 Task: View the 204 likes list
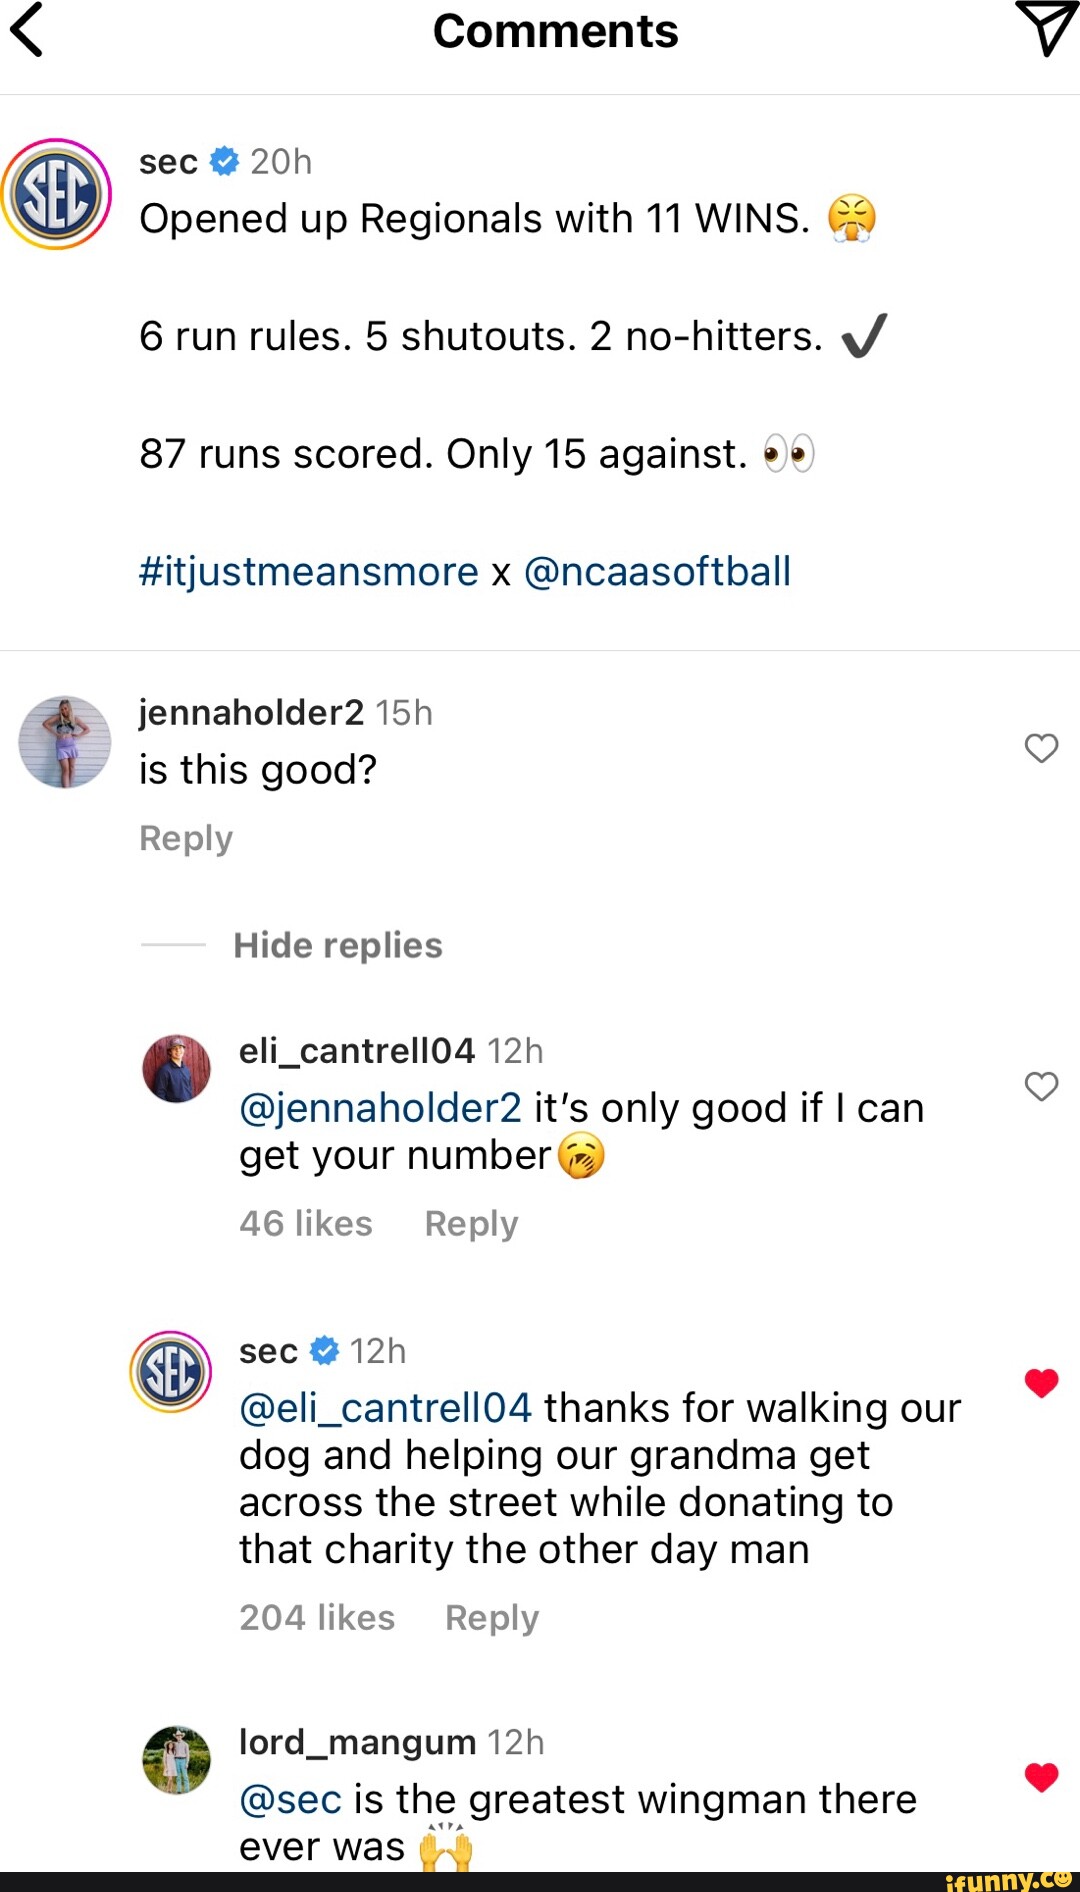click(x=317, y=1618)
